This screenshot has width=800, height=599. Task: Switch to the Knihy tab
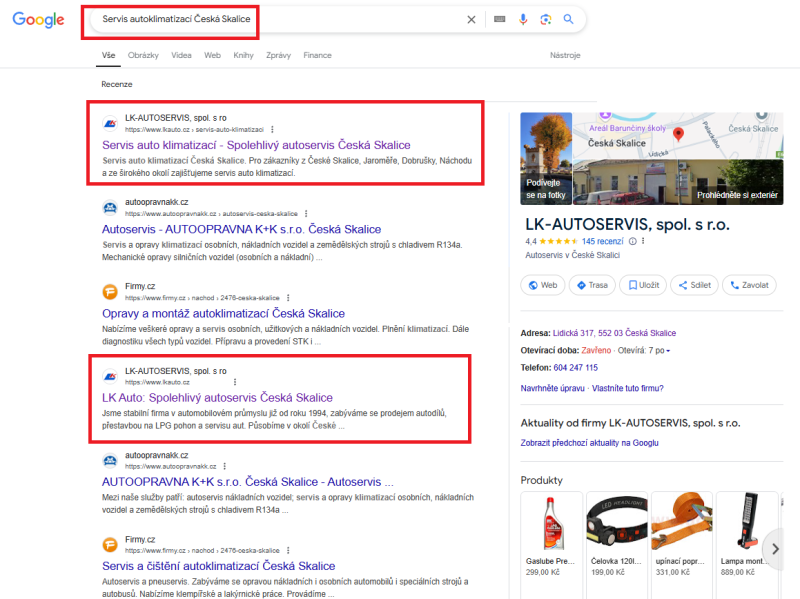pos(243,55)
